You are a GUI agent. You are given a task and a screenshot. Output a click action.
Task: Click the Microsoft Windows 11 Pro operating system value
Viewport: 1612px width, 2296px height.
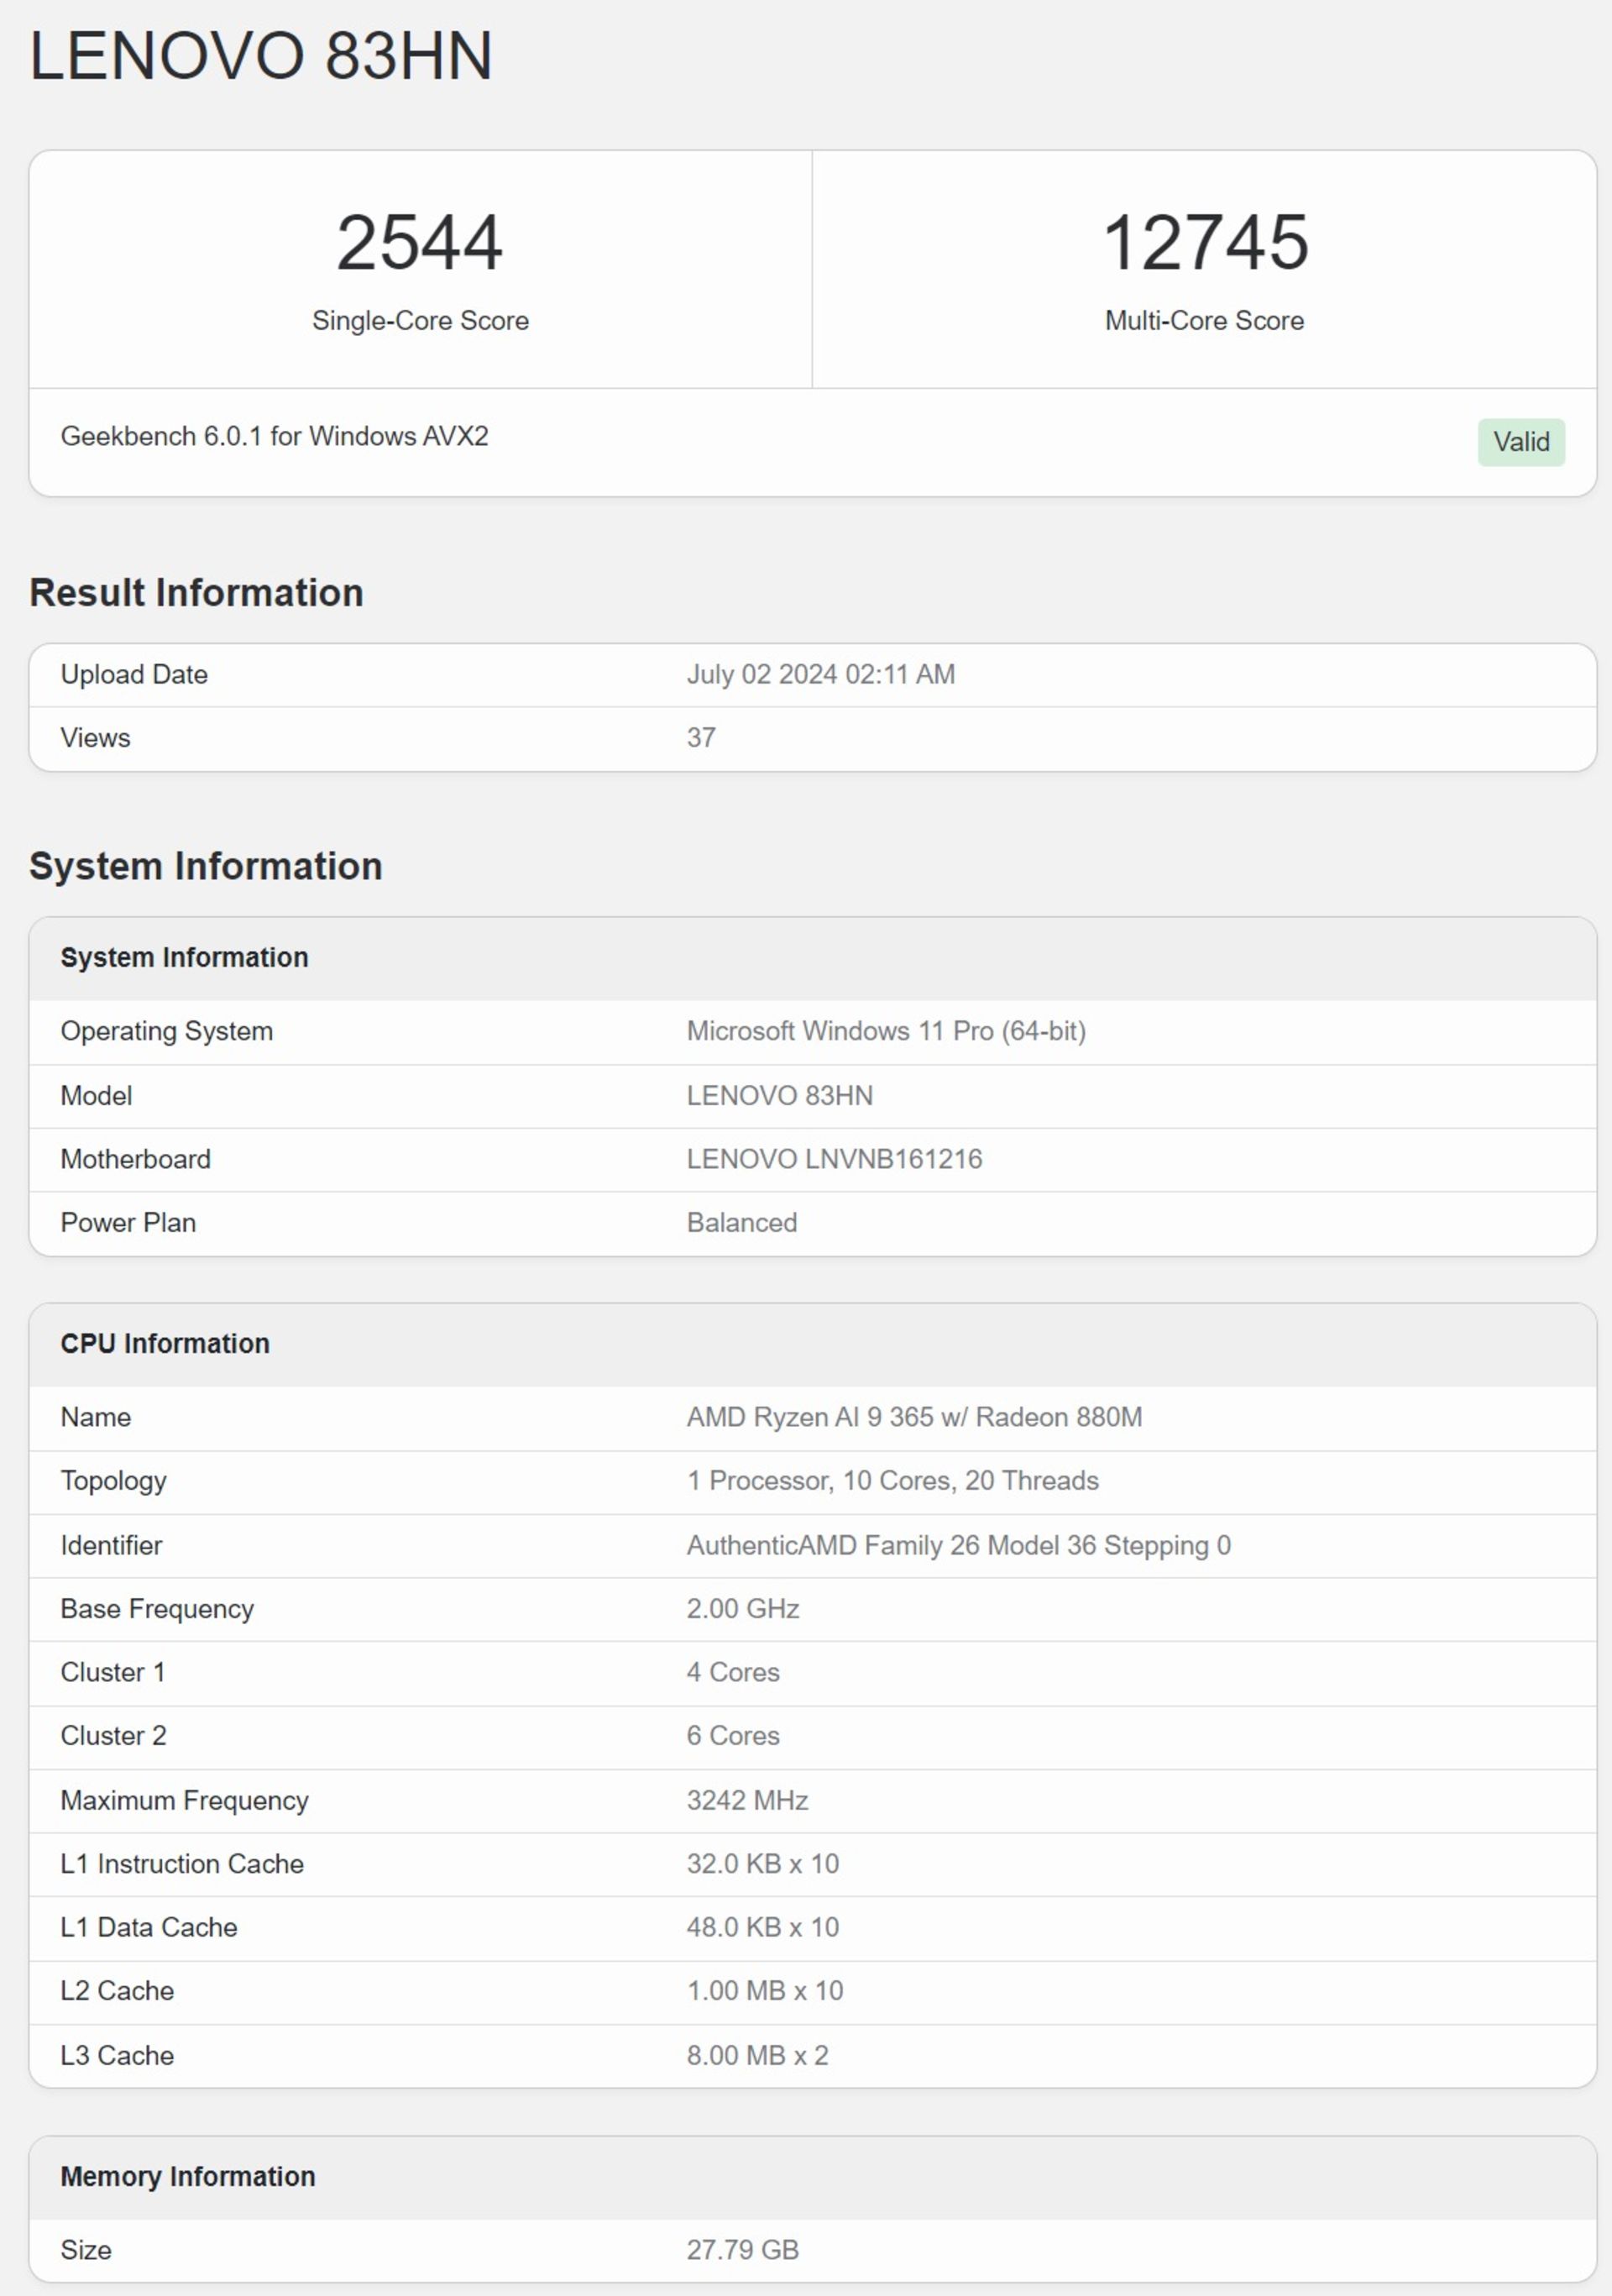coord(885,1031)
